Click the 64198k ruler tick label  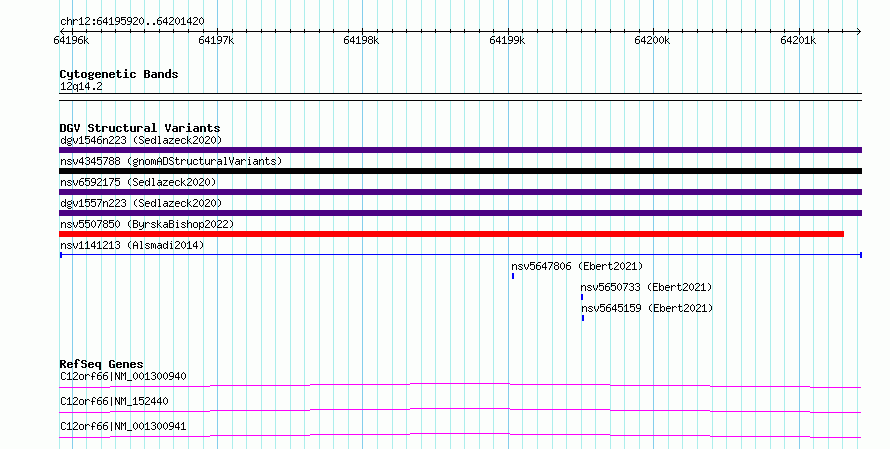(x=361, y=40)
